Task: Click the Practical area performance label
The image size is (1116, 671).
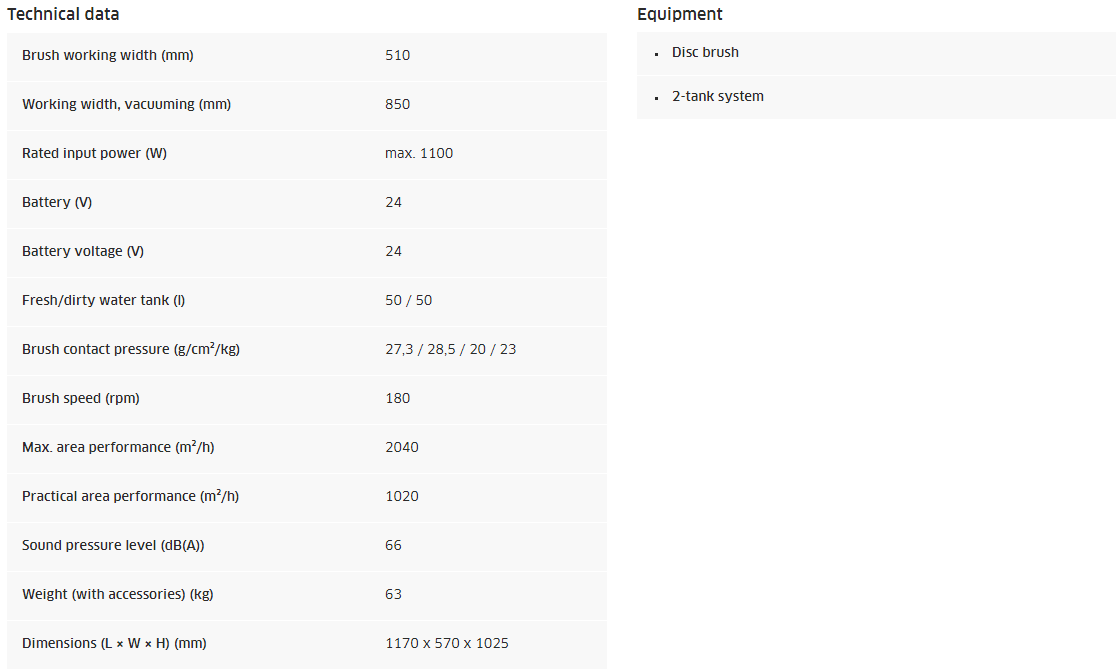Action: click(x=130, y=496)
